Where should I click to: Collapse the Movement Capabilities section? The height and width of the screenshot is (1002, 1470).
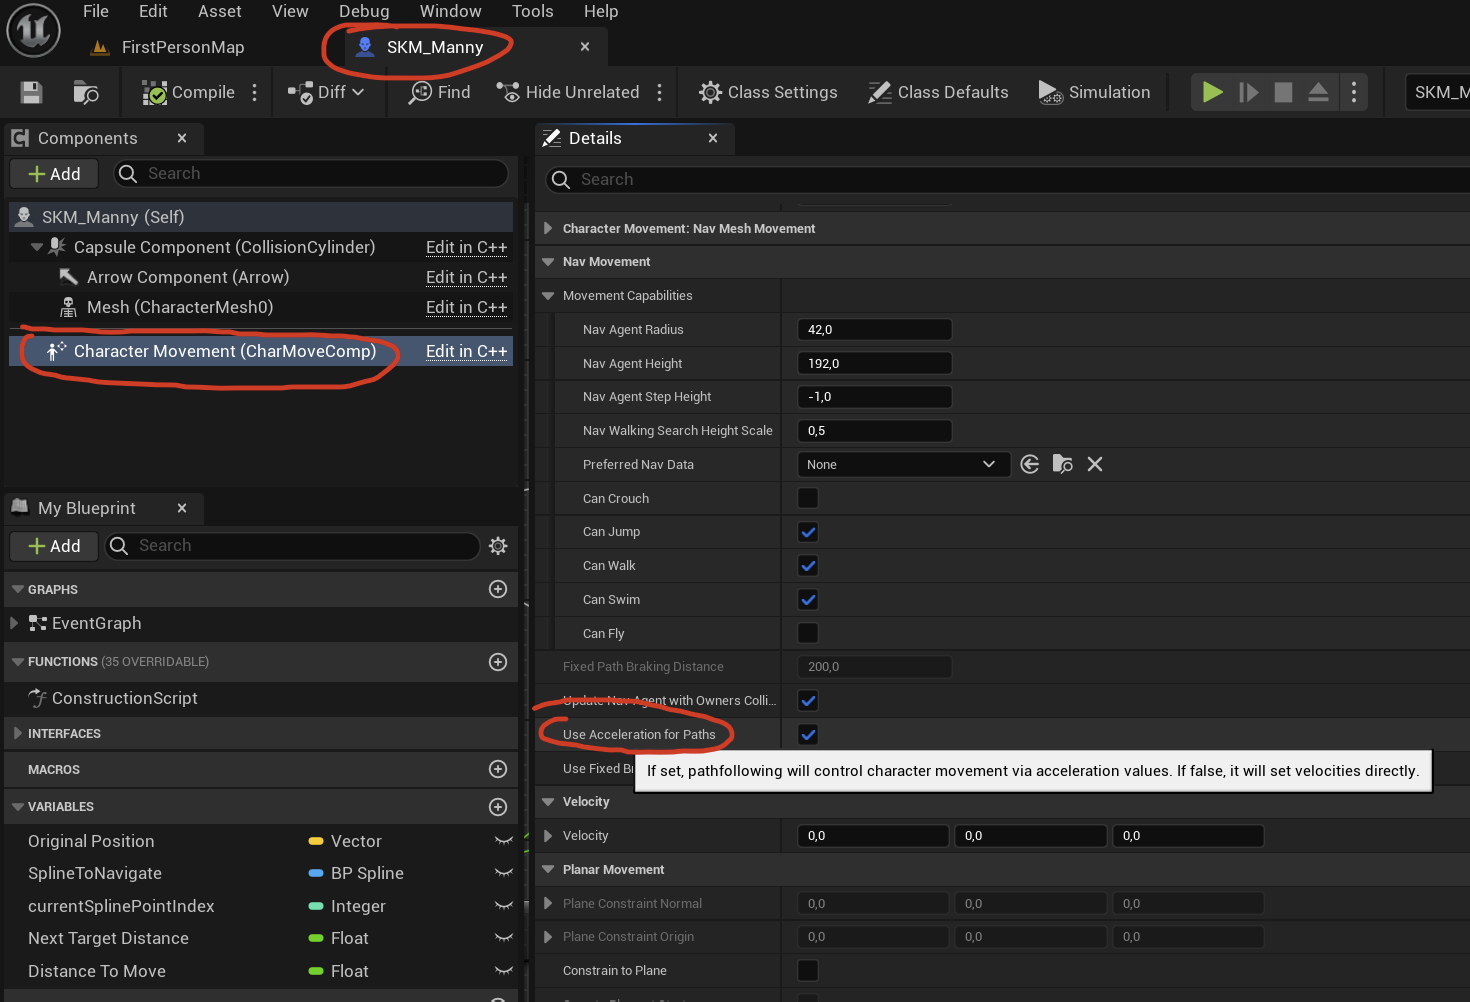pos(548,296)
